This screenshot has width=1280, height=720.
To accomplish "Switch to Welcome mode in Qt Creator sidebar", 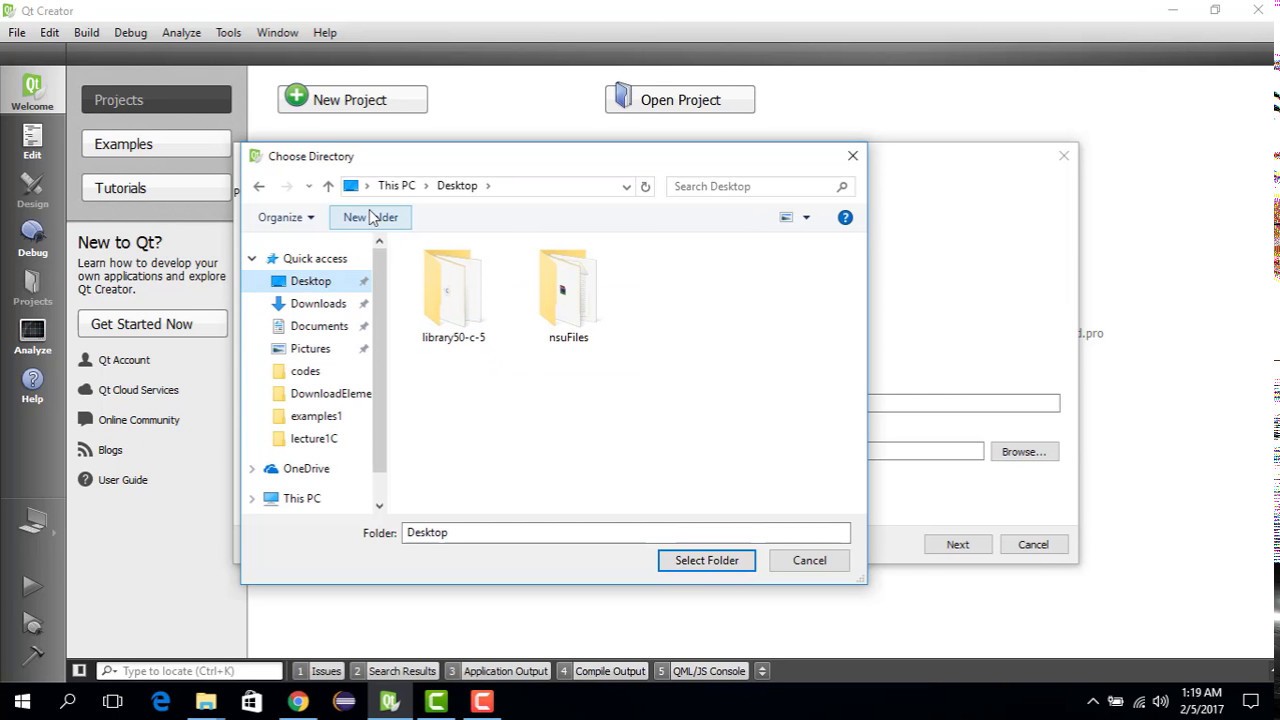I will tap(32, 92).
